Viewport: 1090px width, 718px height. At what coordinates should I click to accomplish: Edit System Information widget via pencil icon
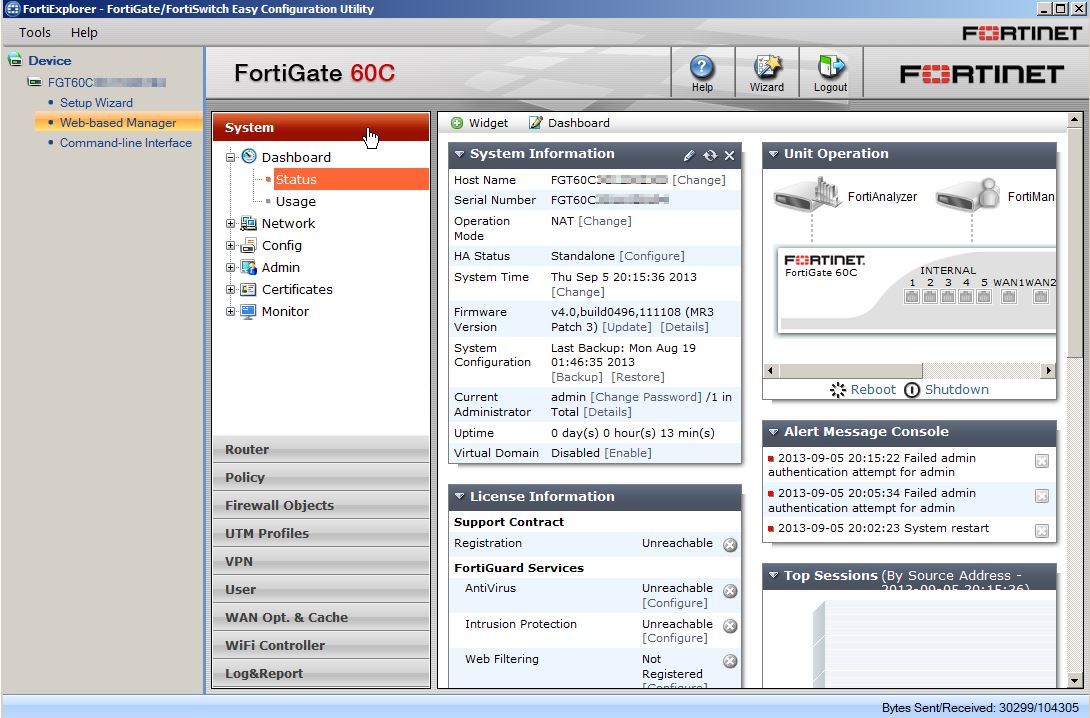[688, 155]
